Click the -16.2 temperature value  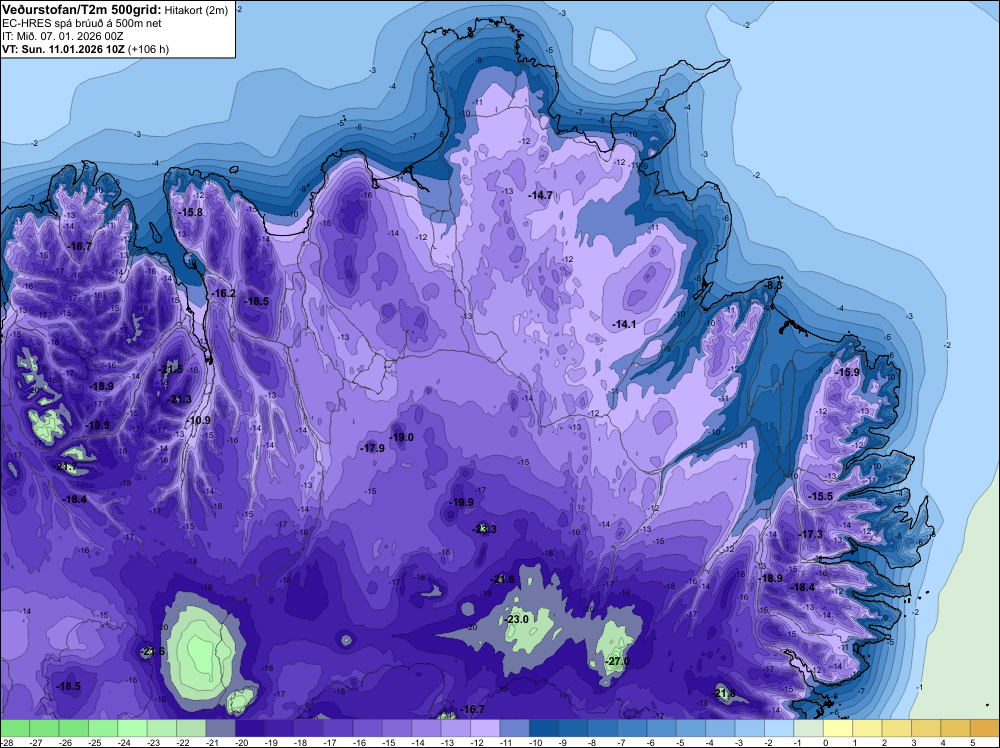click(x=224, y=293)
